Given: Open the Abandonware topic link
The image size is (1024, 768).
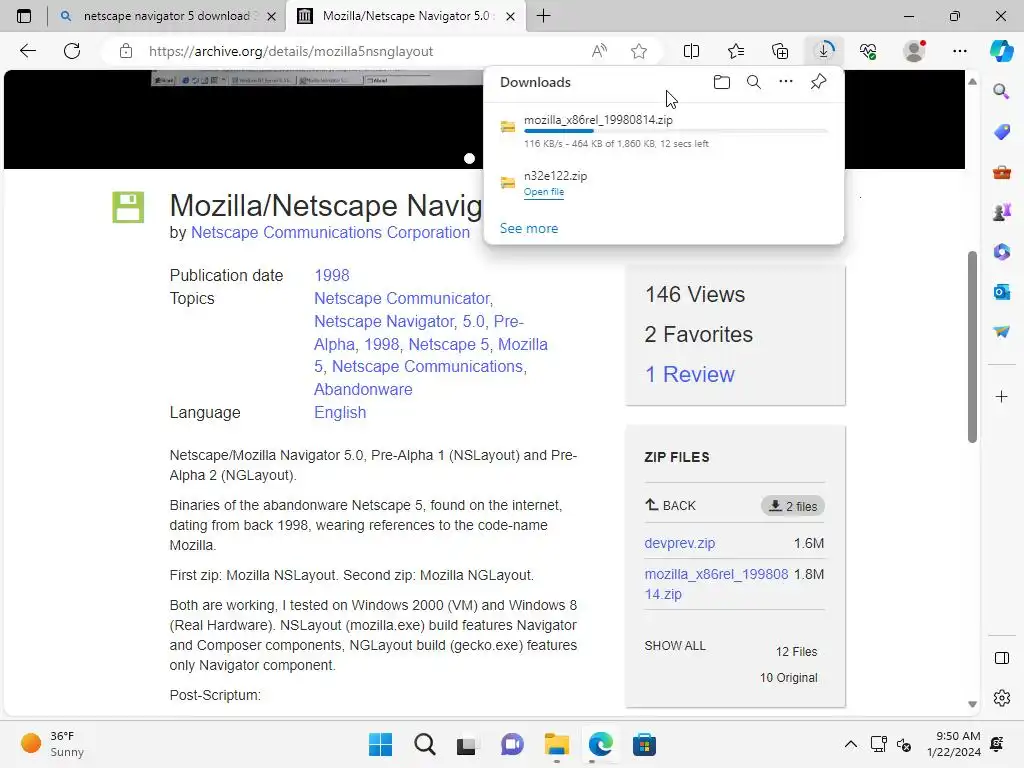Looking at the screenshot, I should (363, 389).
